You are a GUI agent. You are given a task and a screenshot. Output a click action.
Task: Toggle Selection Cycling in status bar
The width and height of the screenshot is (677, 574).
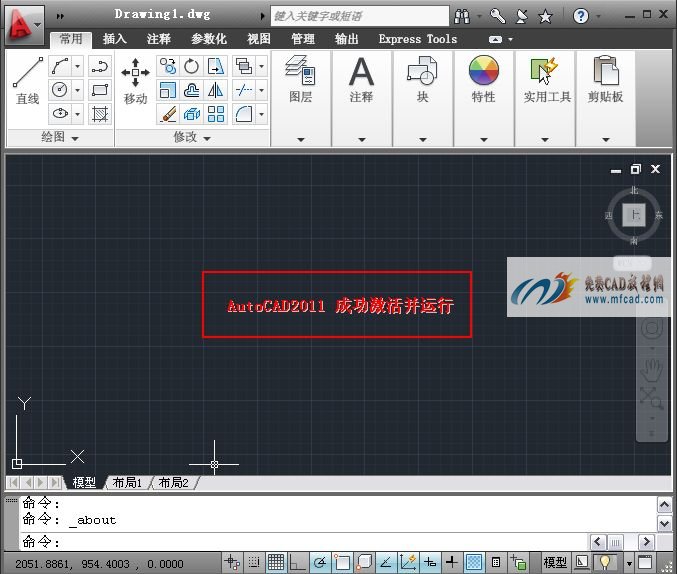(518, 562)
